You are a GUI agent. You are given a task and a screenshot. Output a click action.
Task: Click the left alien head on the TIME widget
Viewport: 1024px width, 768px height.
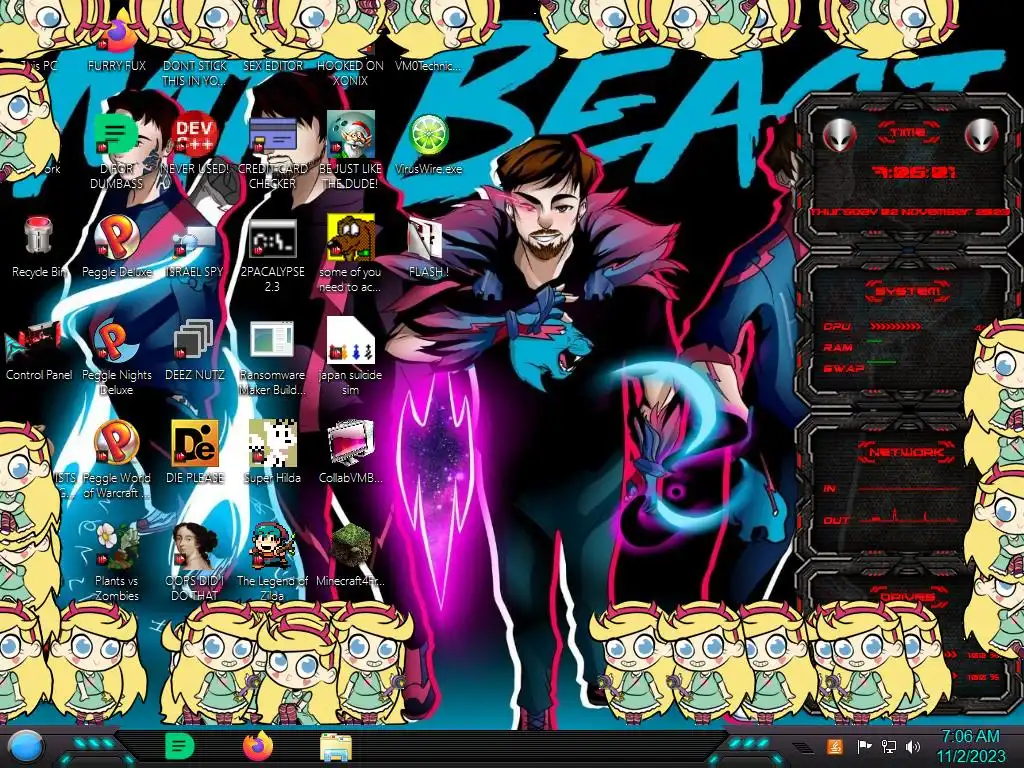pyautogui.click(x=839, y=136)
